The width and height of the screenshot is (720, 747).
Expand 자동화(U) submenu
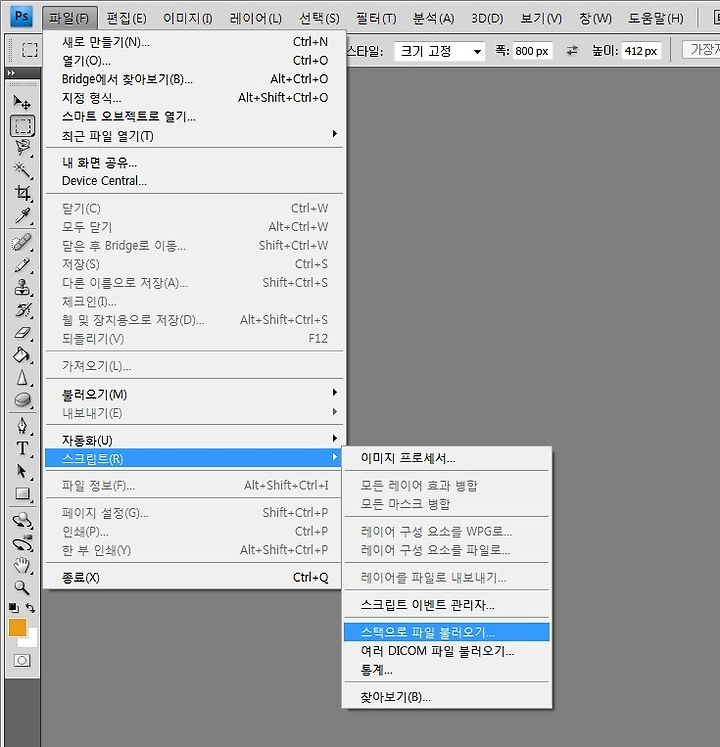coord(194,440)
